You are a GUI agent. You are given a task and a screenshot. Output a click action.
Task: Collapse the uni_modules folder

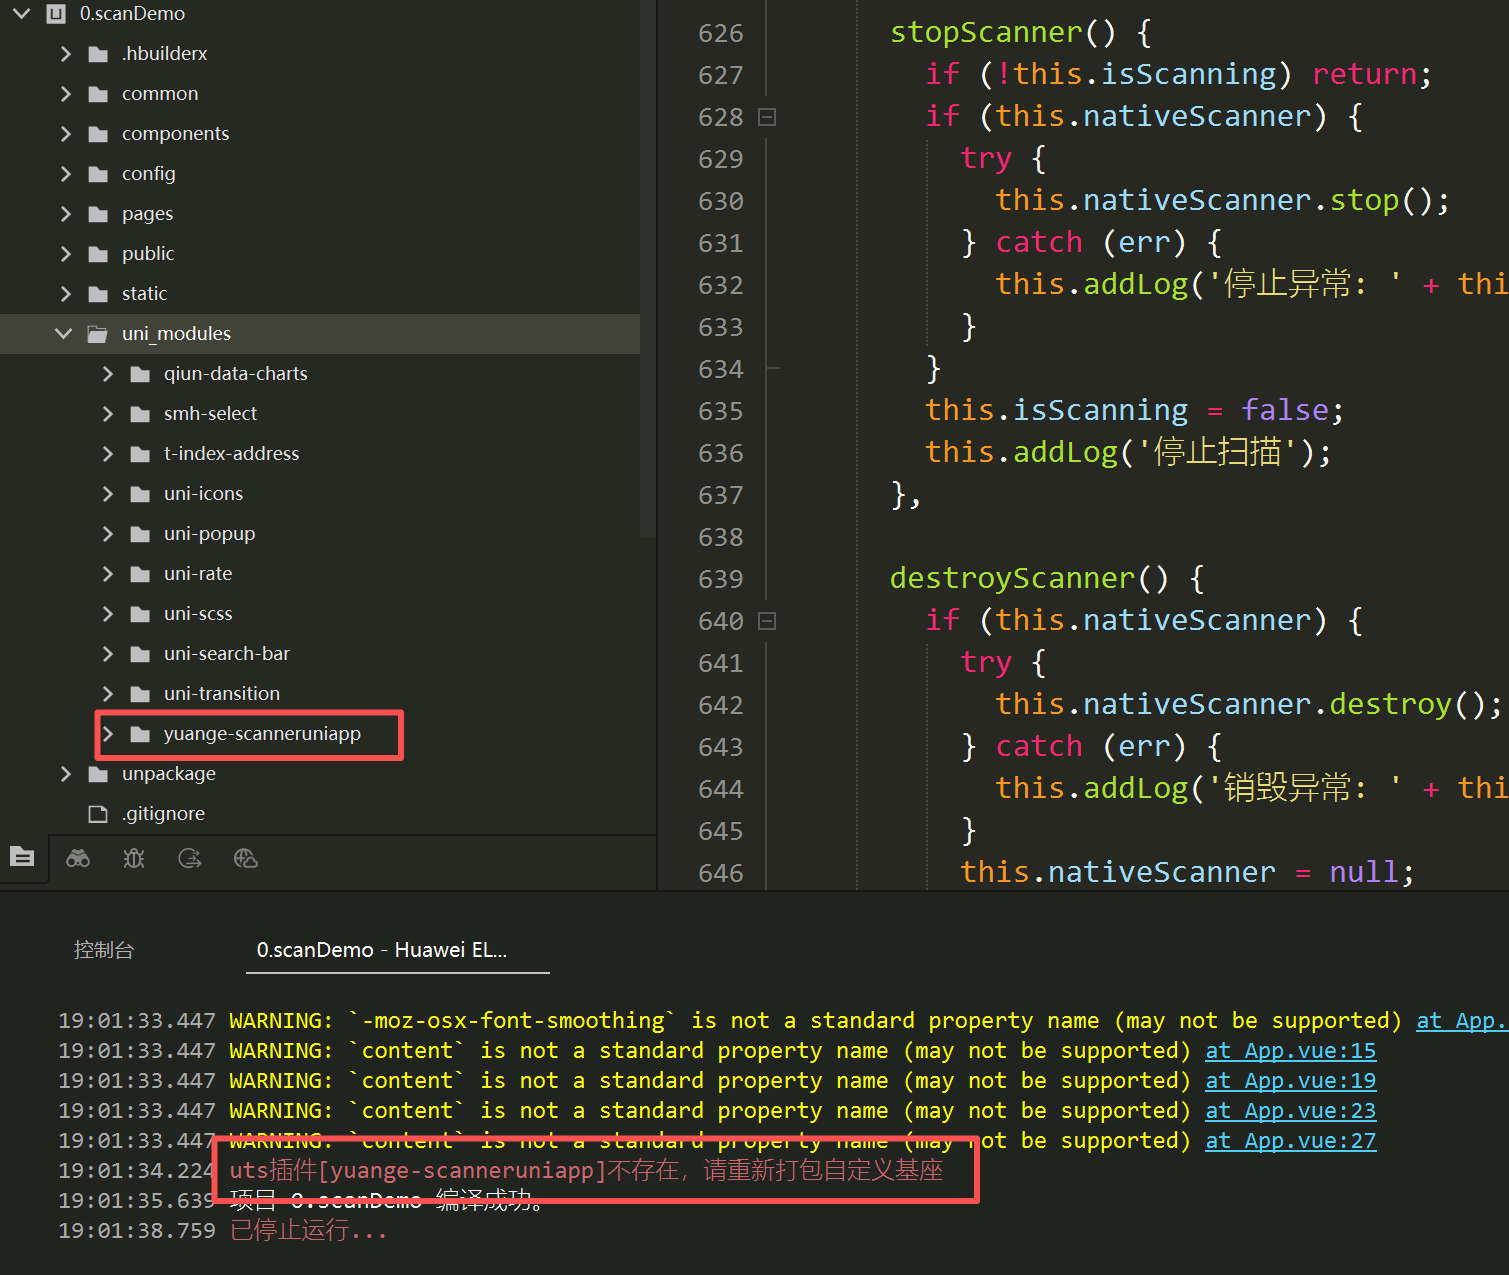(x=64, y=333)
